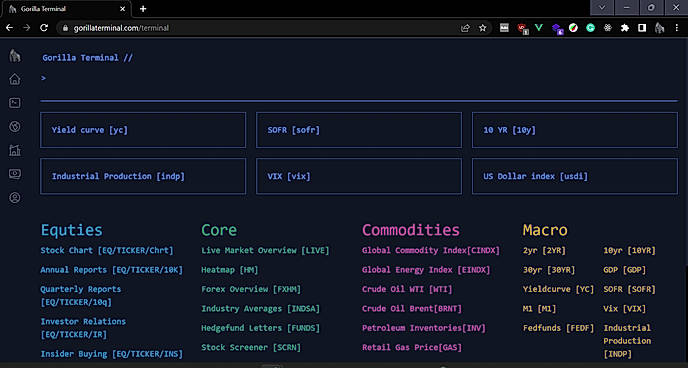The width and height of the screenshot is (688, 368).
Task: Click the green V extension icon
Action: point(539,28)
